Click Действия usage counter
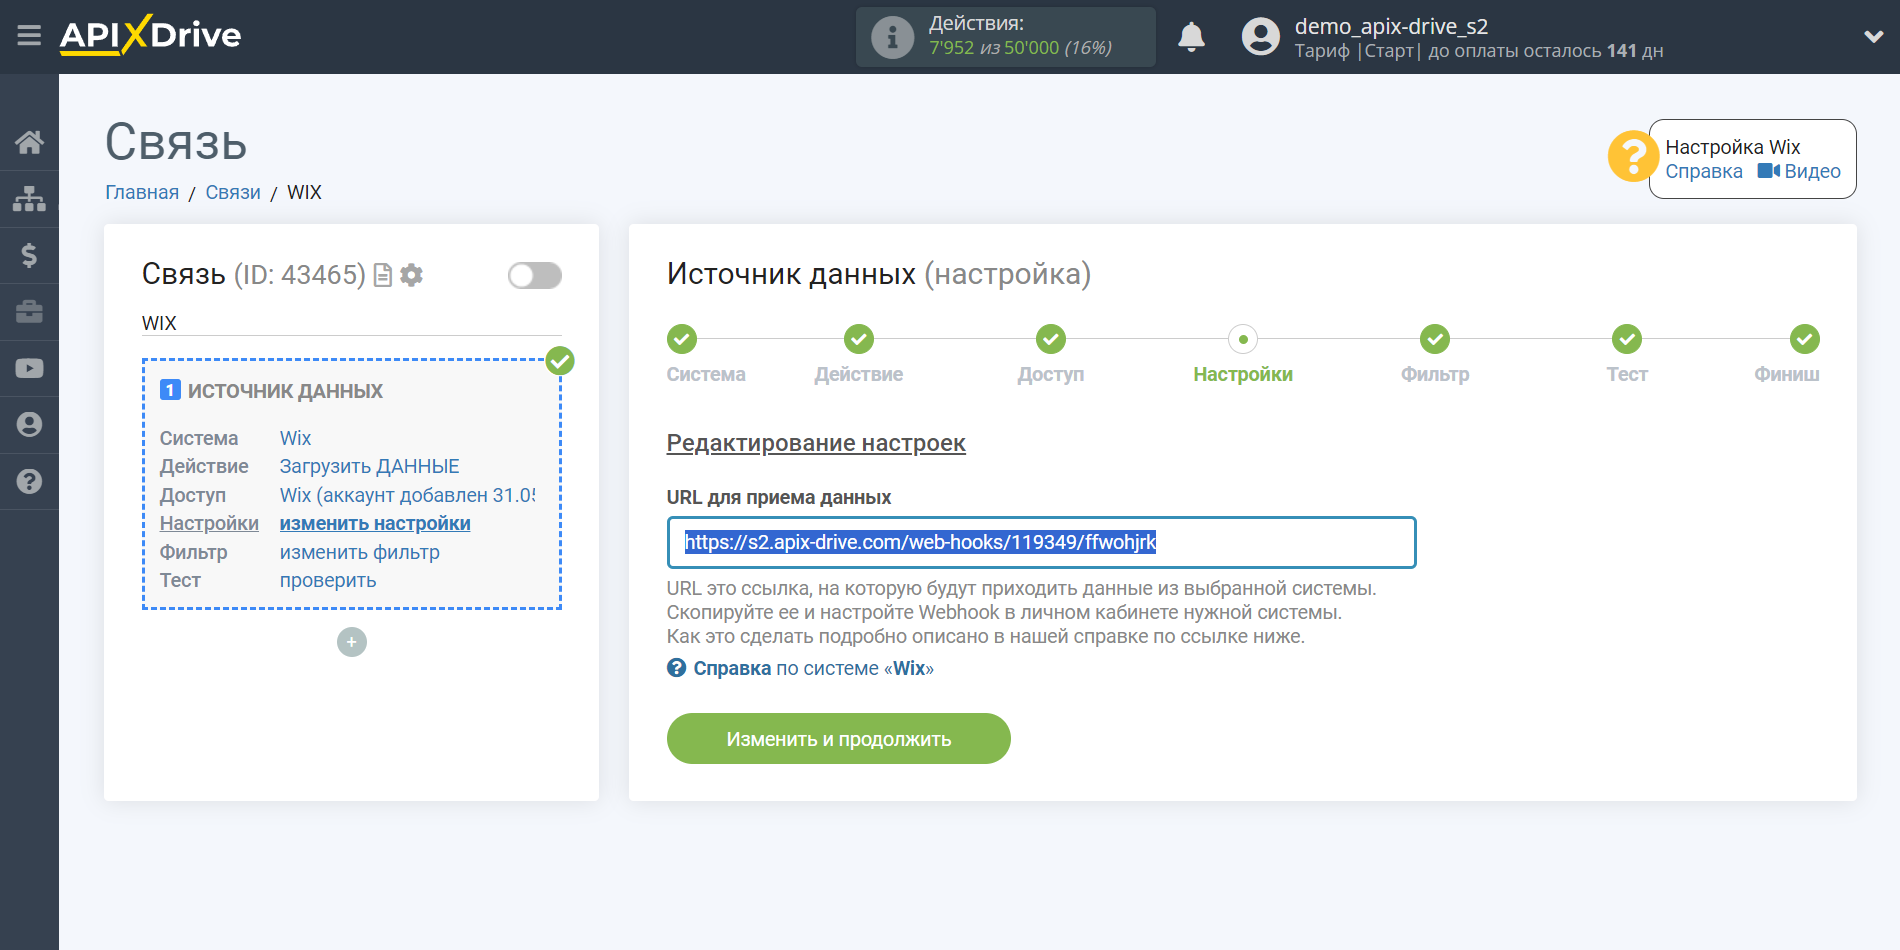The height and width of the screenshot is (950, 1900). (1005, 37)
